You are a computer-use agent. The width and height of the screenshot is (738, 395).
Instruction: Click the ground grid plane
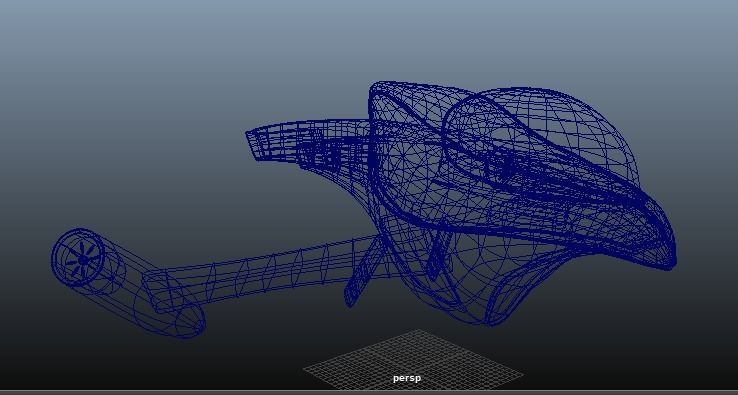413,359
